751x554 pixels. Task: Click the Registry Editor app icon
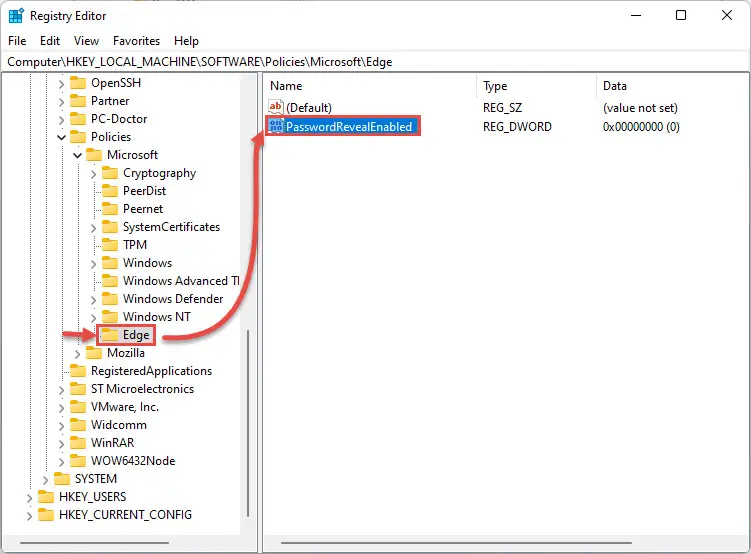pyautogui.click(x=16, y=16)
